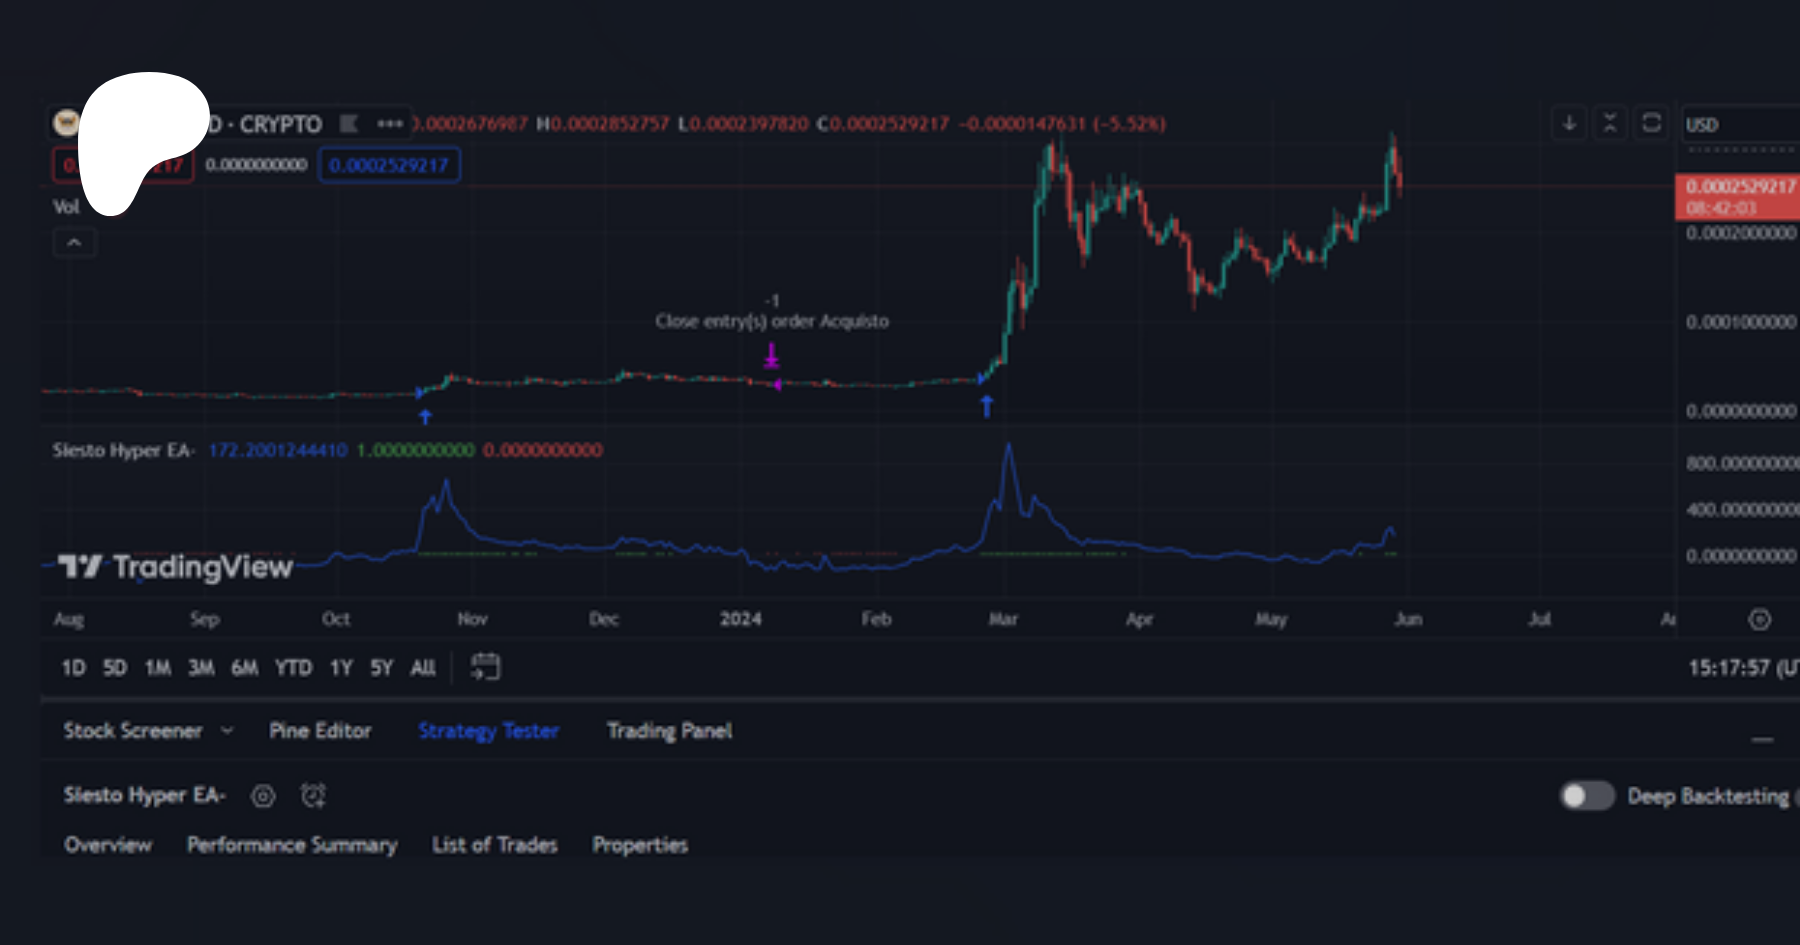Open the Go to date calendar icon
This screenshot has width=1800, height=945.
tap(485, 667)
